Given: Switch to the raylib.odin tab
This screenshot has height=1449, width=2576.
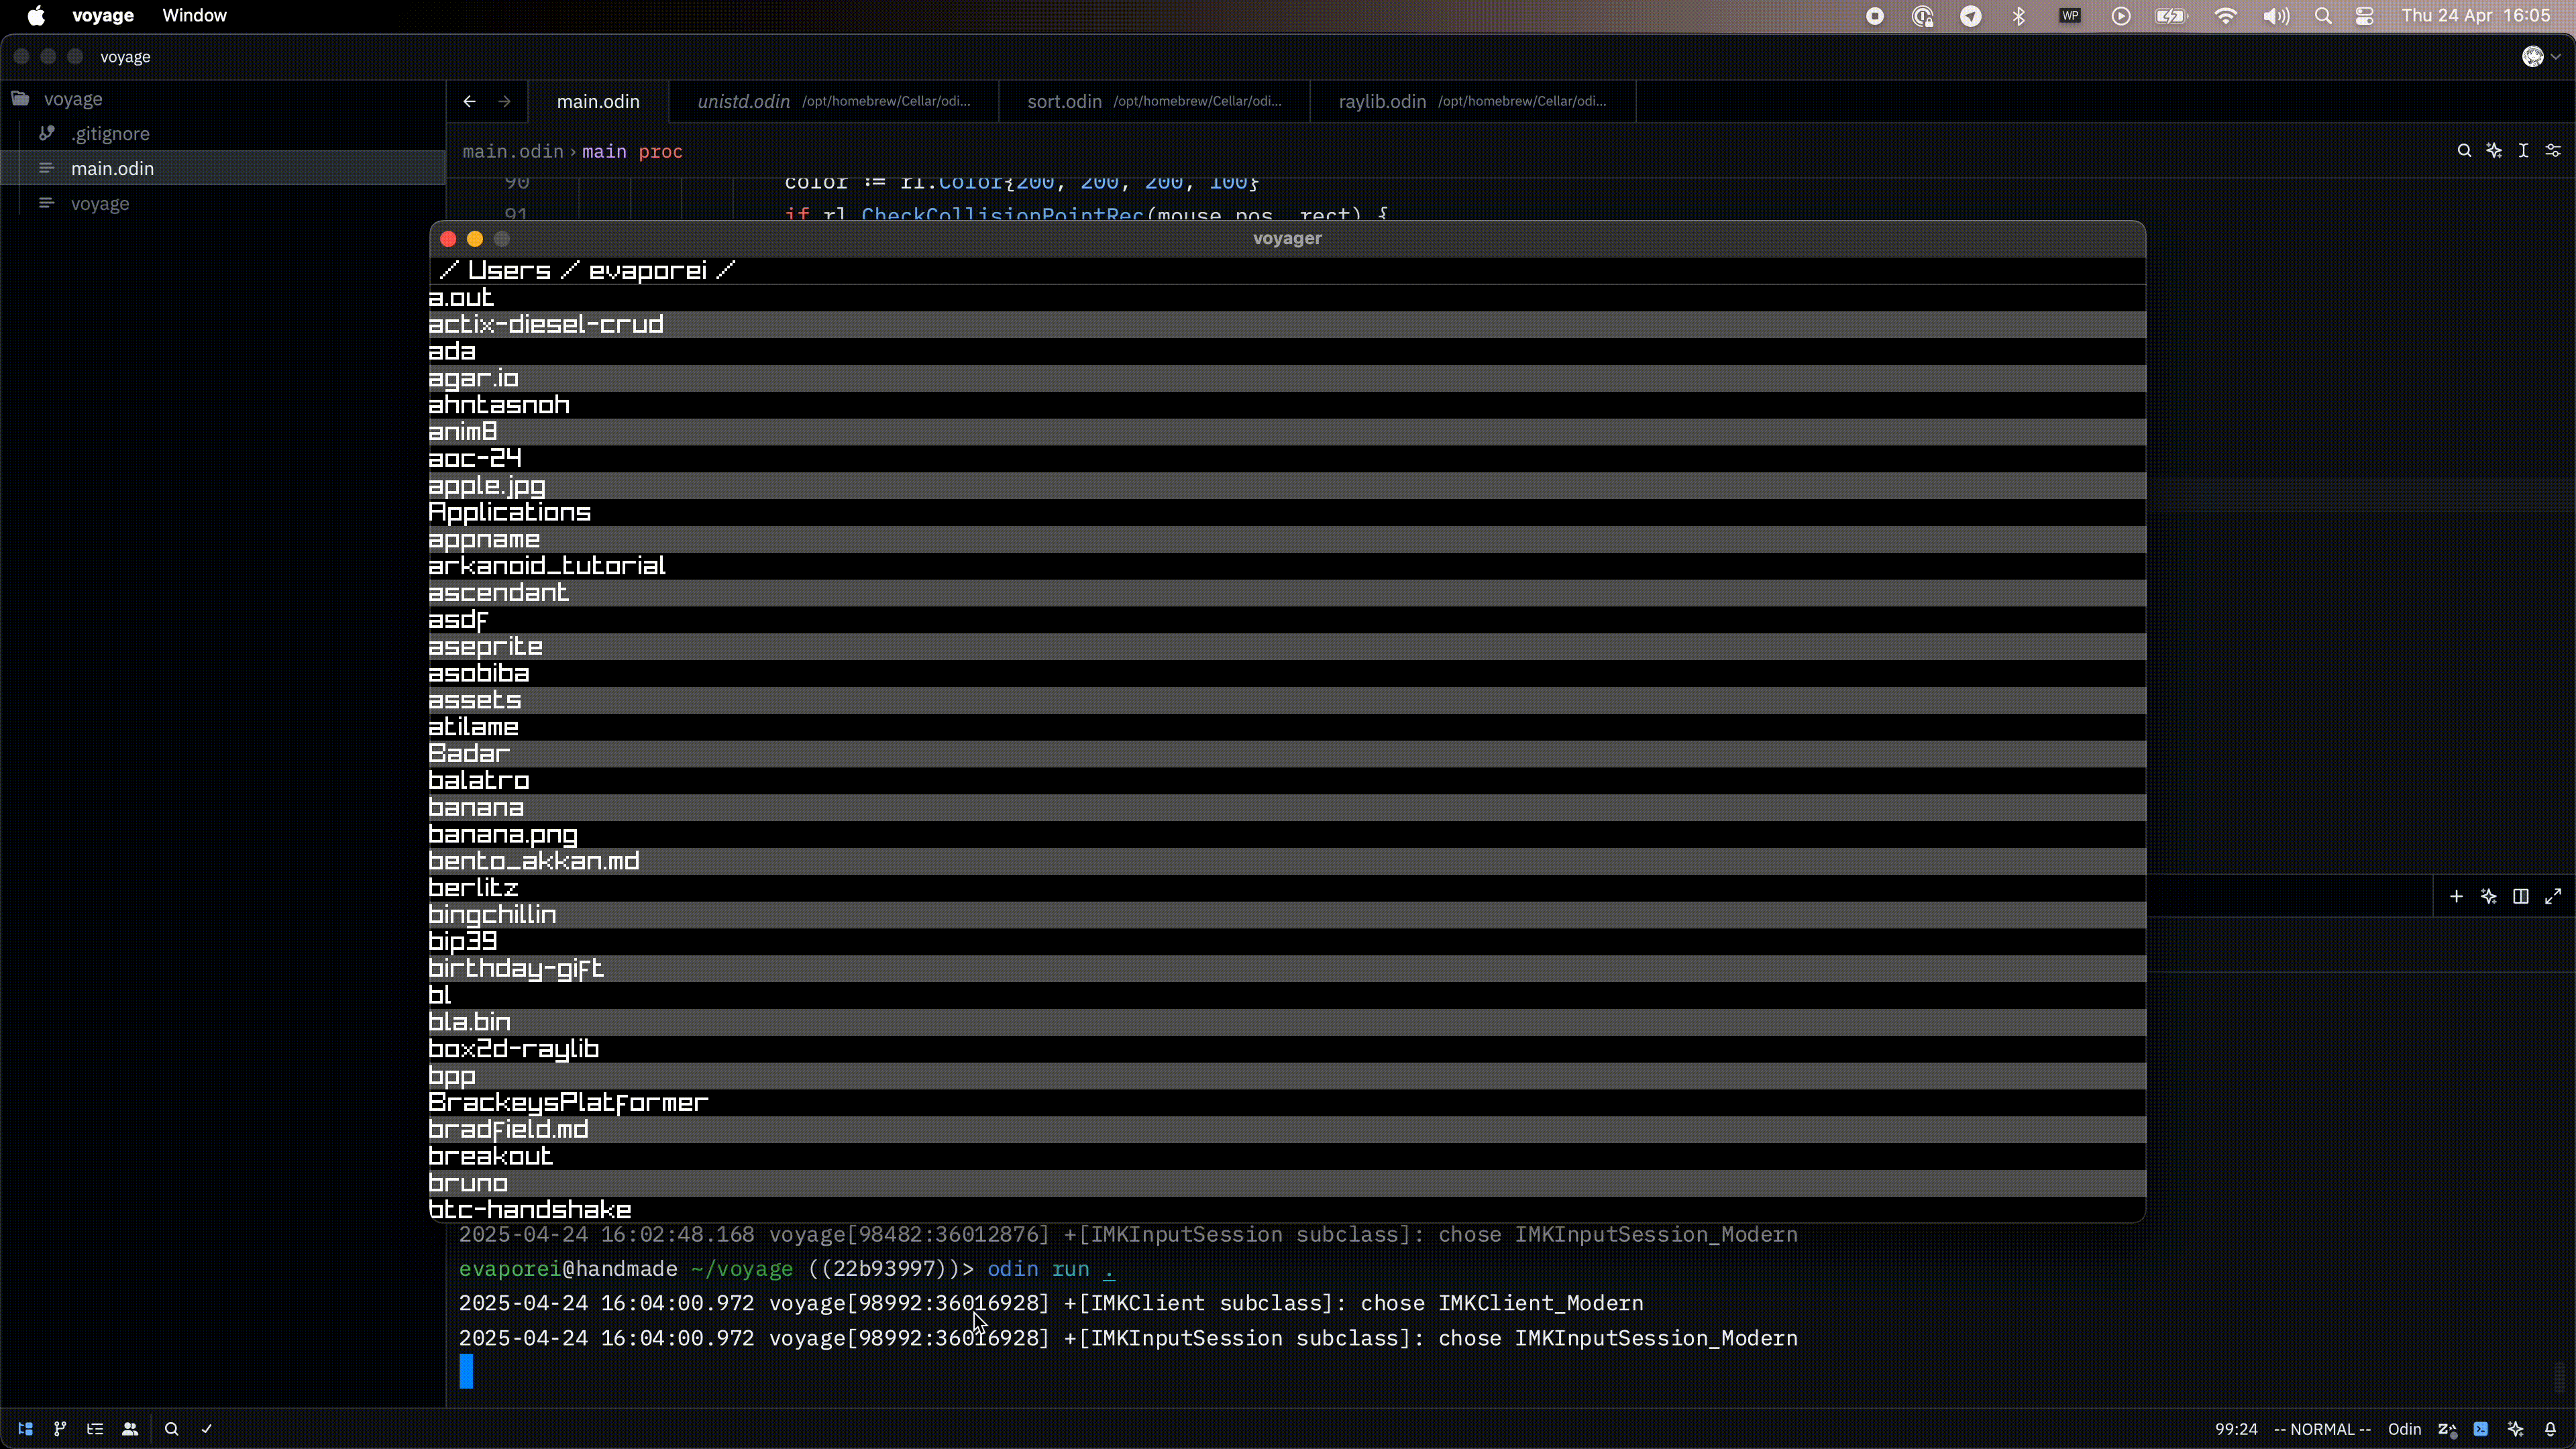Looking at the screenshot, I should pyautogui.click(x=1473, y=101).
